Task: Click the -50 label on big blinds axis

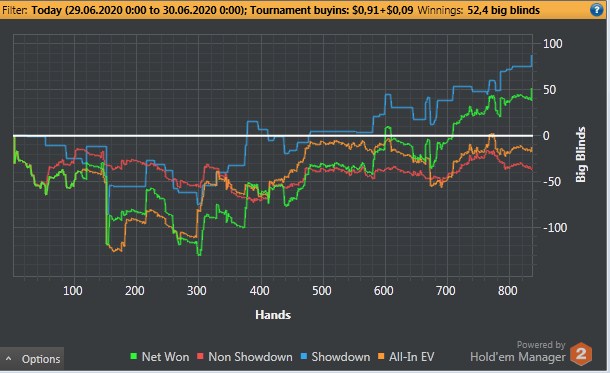Action: 552,182
